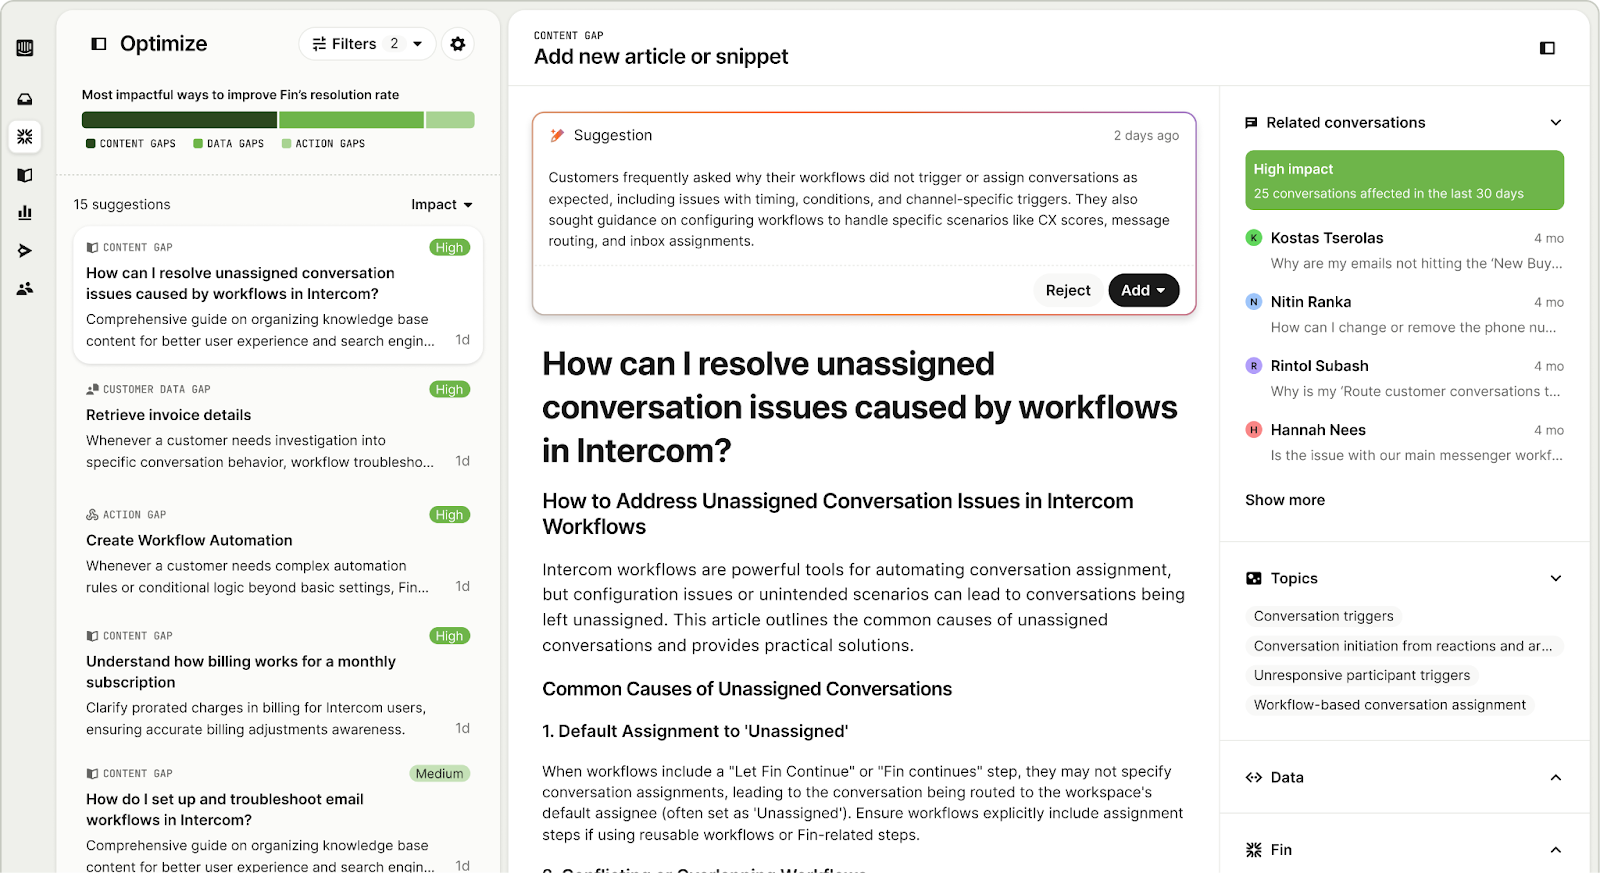This screenshot has width=1600, height=873.
Task: Select the Fin AI sidebar icon
Action: 25,136
